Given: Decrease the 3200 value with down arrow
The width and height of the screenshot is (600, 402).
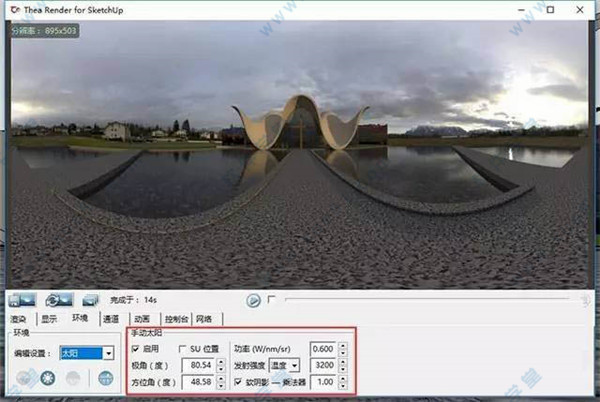Looking at the screenshot, I should tap(343, 369).
